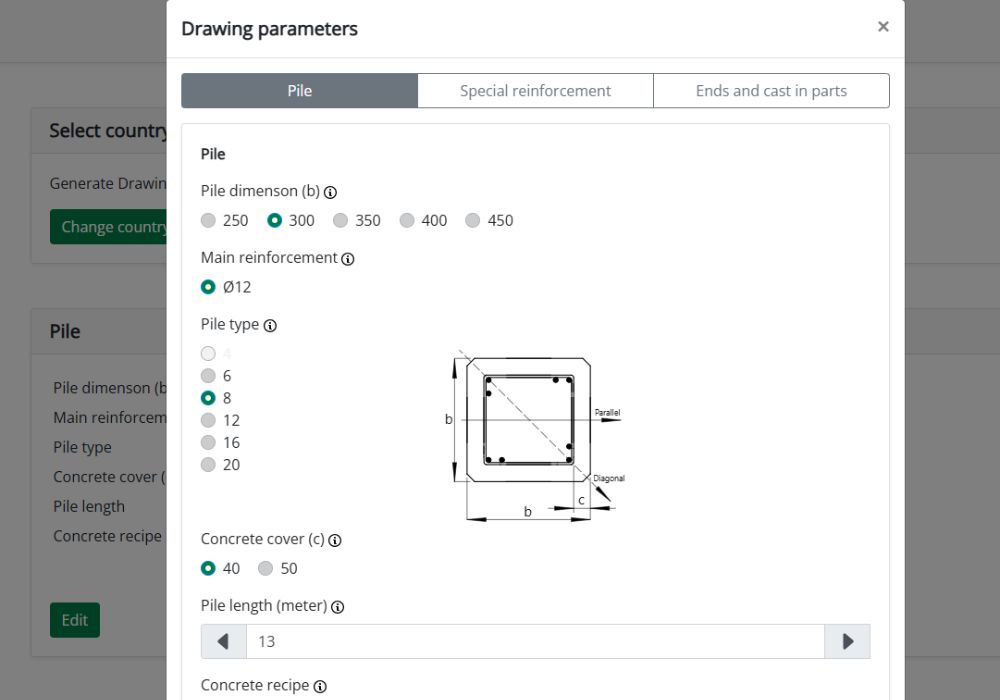The image size is (1000, 700).
Task: Close the Drawing parameters dialog
Action: pyautogui.click(x=883, y=27)
